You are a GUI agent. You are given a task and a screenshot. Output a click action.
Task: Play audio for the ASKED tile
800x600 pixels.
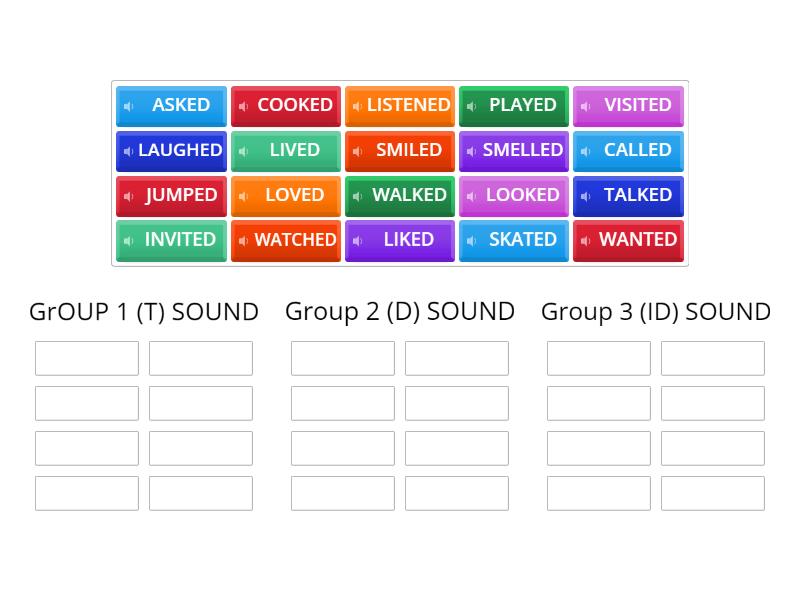pyautogui.click(x=129, y=106)
